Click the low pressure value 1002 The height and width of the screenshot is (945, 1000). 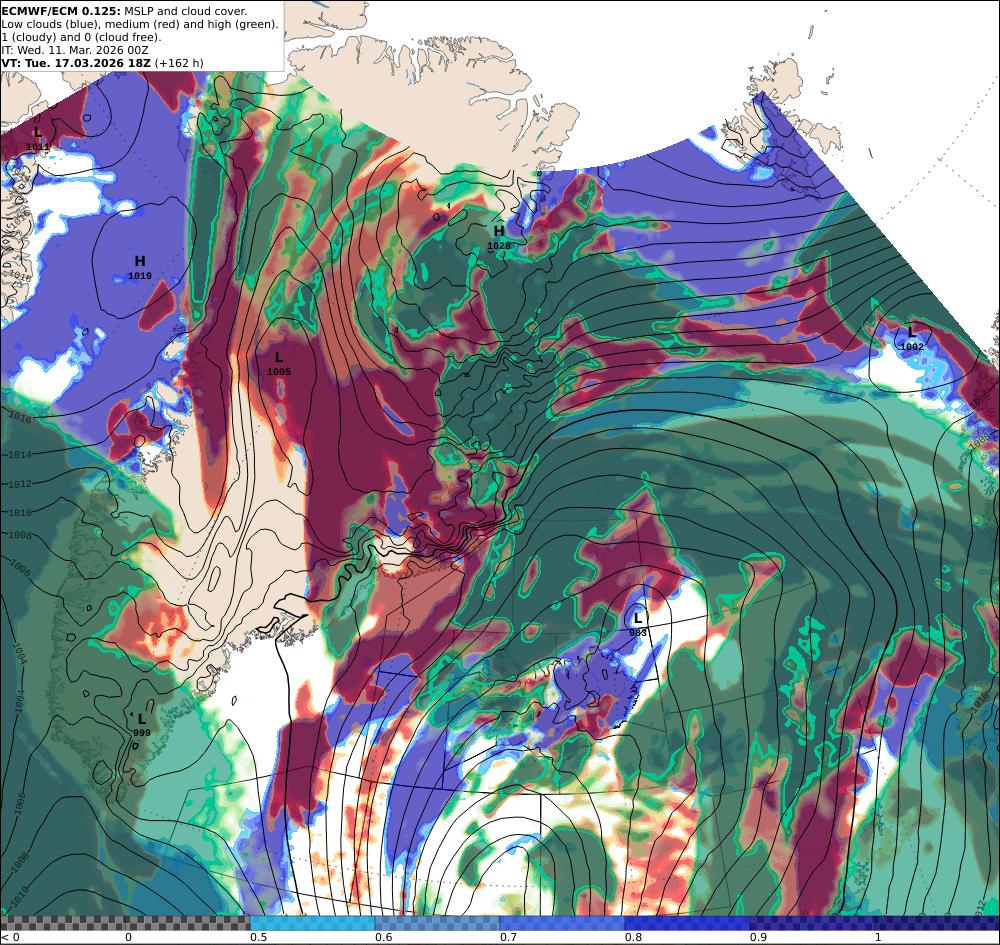pyautogui.click(x=911, y=346)
